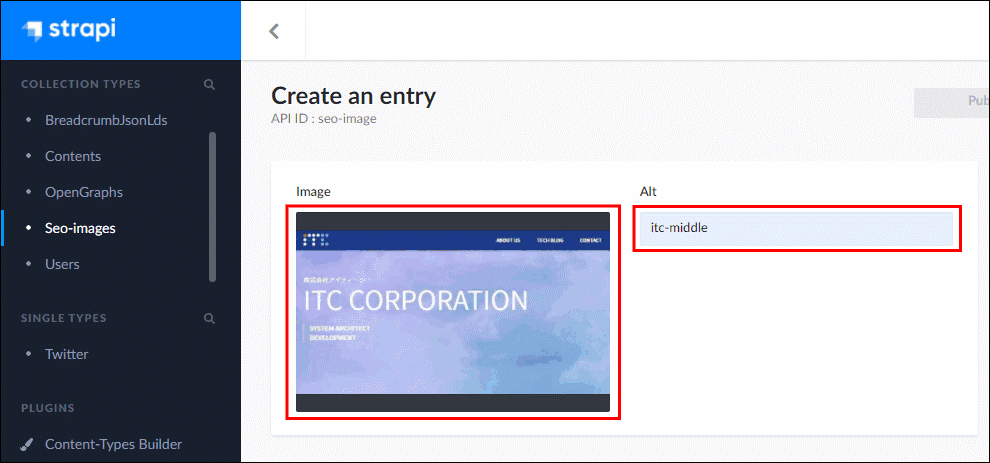Open Content-Types Builder plugin

pyautogui.click(x=114, y=445)
